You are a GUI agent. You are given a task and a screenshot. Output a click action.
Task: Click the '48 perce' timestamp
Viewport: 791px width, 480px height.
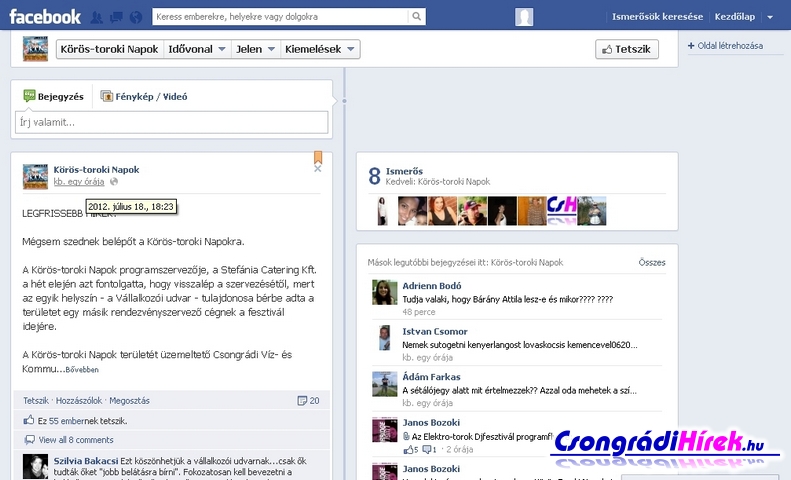tap(419, 312)
